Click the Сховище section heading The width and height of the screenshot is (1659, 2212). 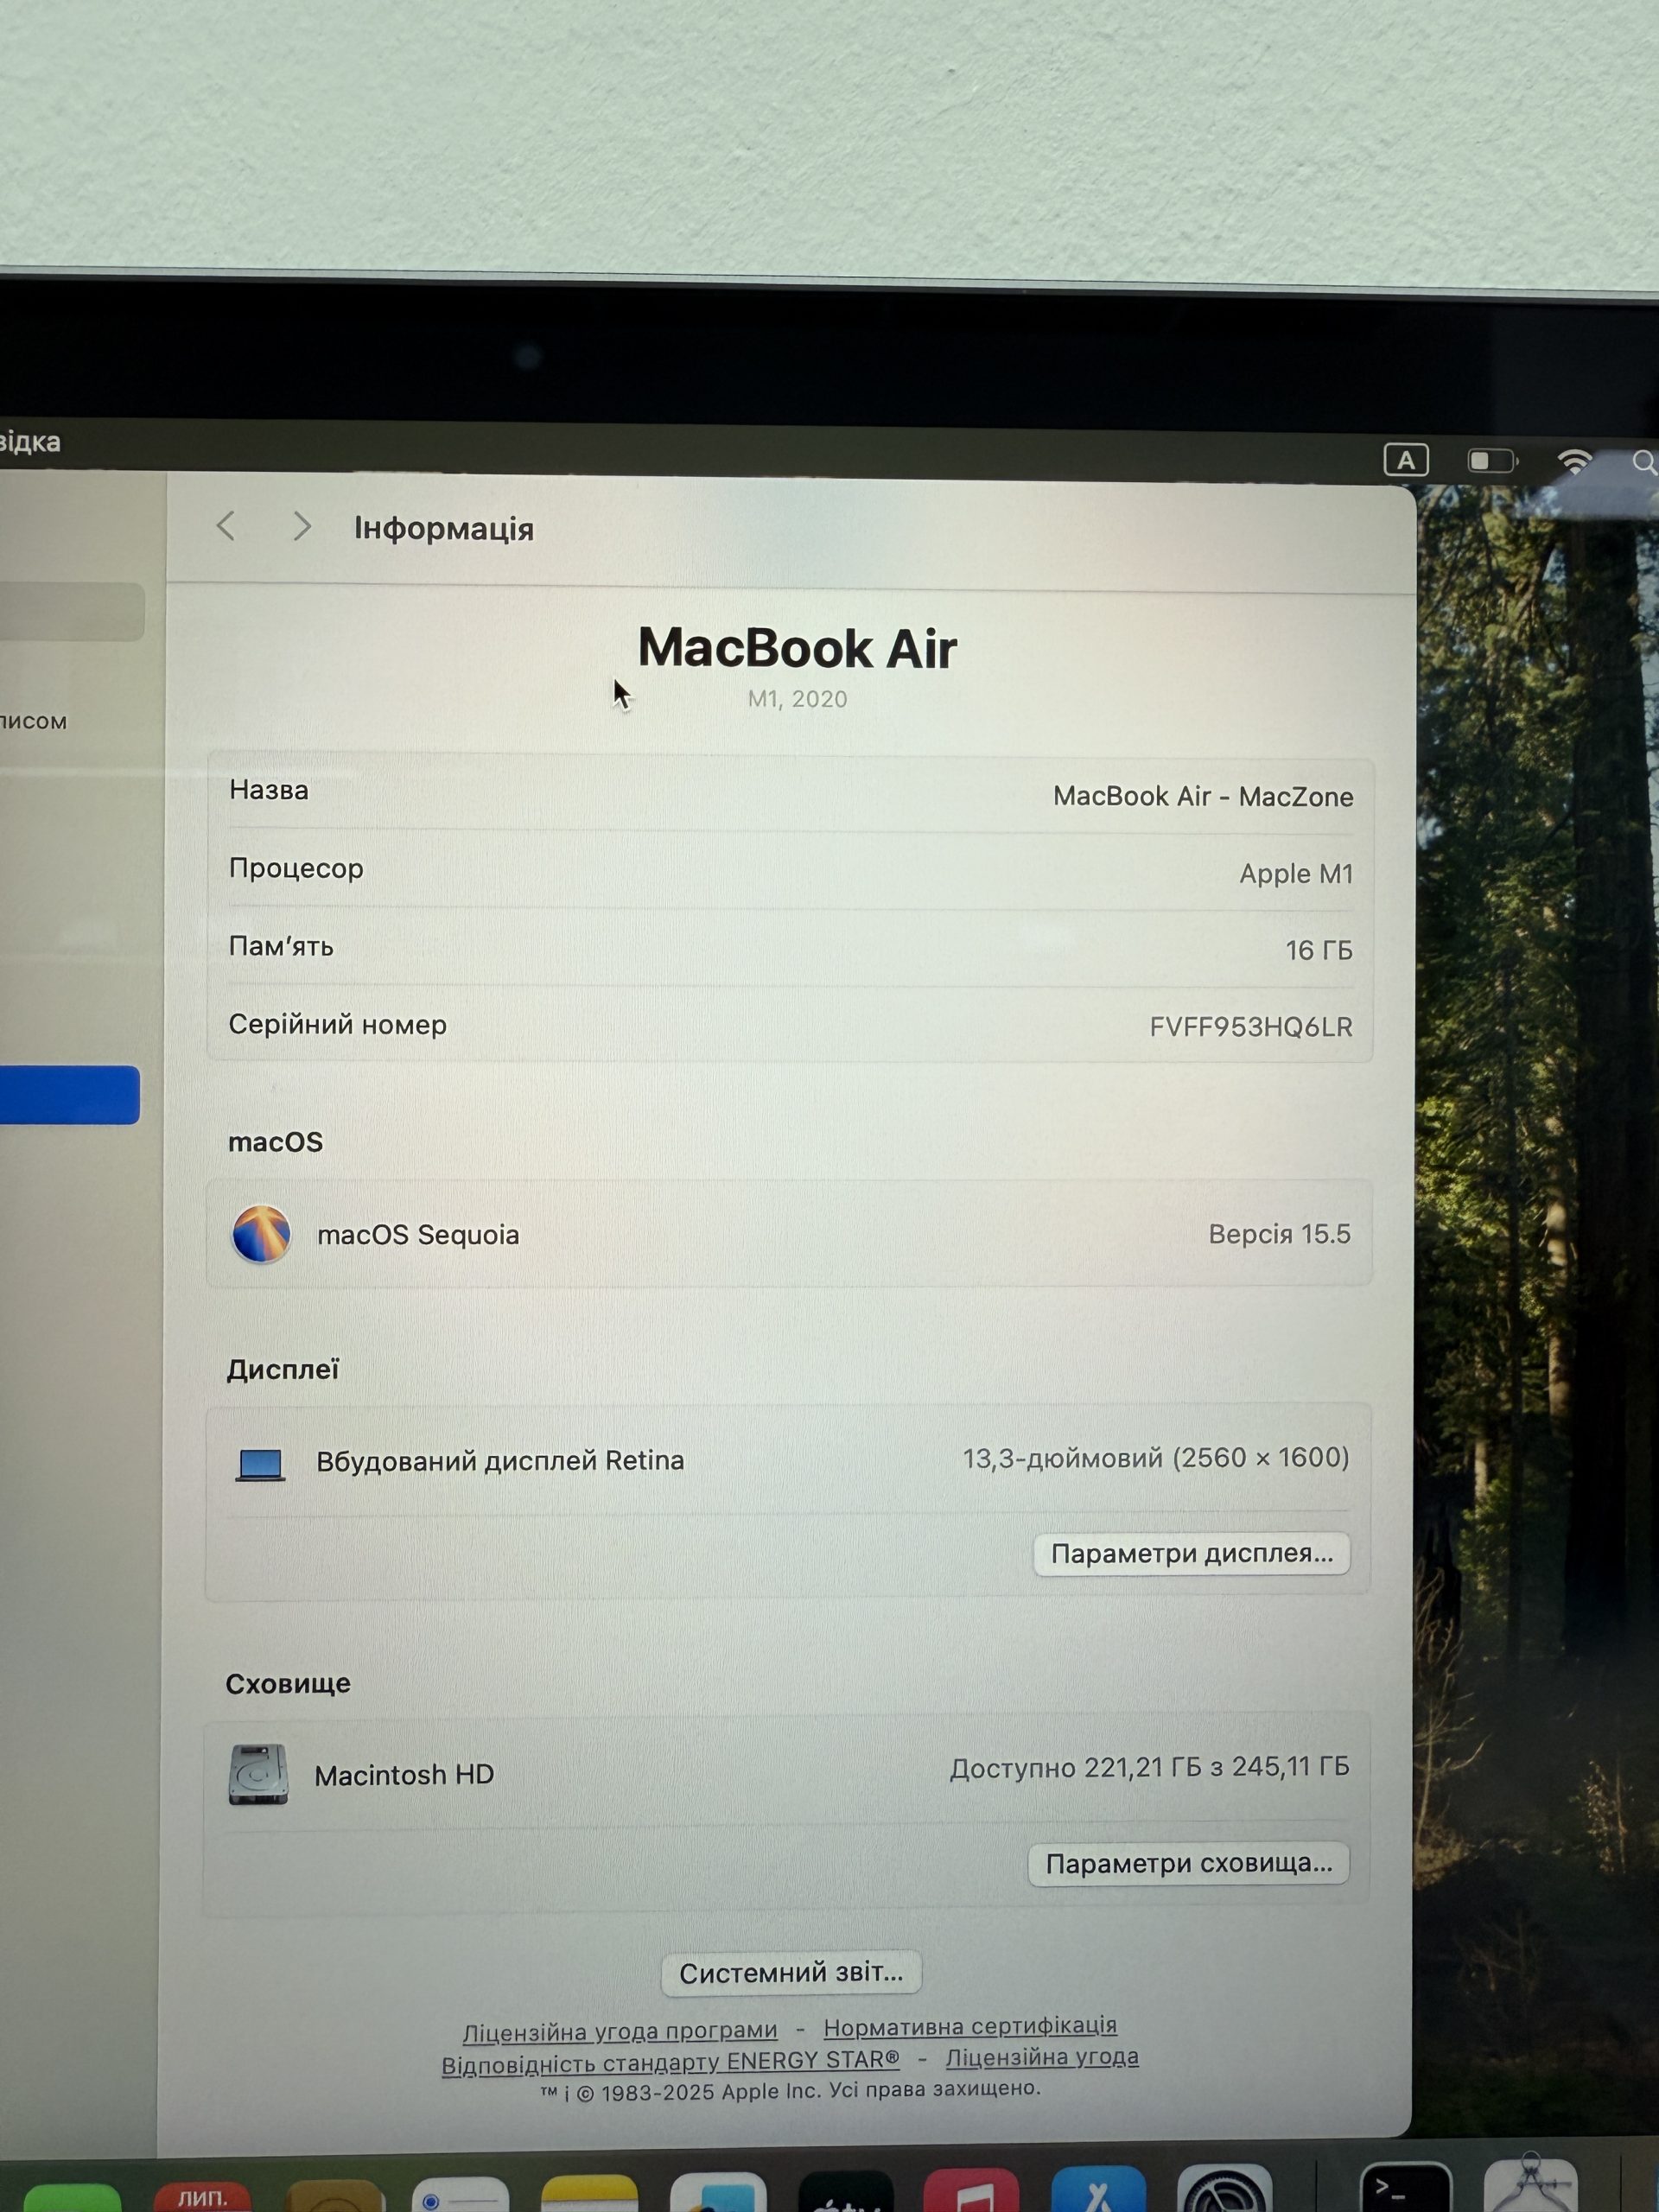click(x=288, y=1684)
